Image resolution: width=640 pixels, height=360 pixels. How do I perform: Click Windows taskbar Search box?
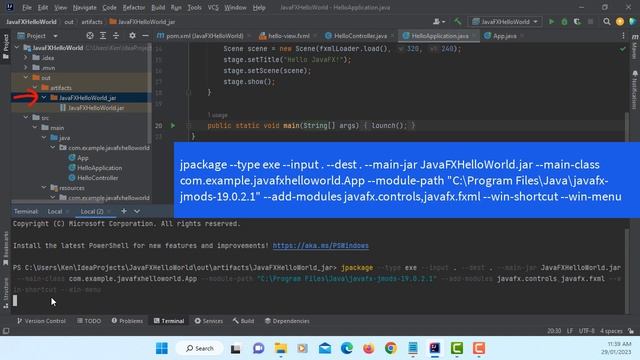(200, 348)
